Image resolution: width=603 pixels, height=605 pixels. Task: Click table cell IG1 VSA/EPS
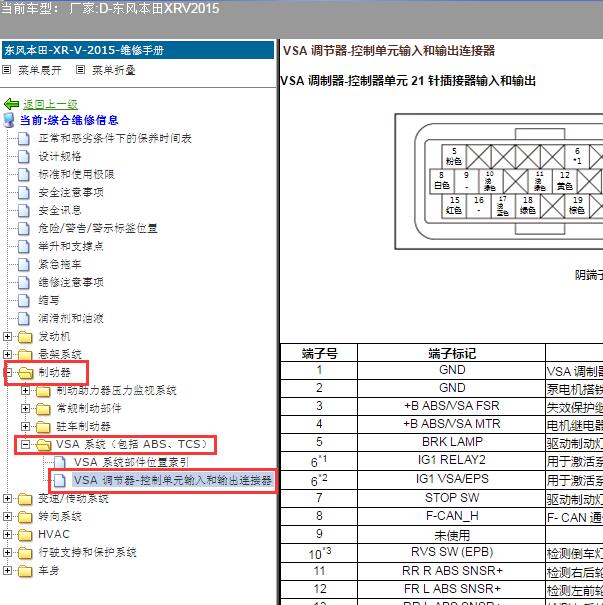tap(452, 479)
